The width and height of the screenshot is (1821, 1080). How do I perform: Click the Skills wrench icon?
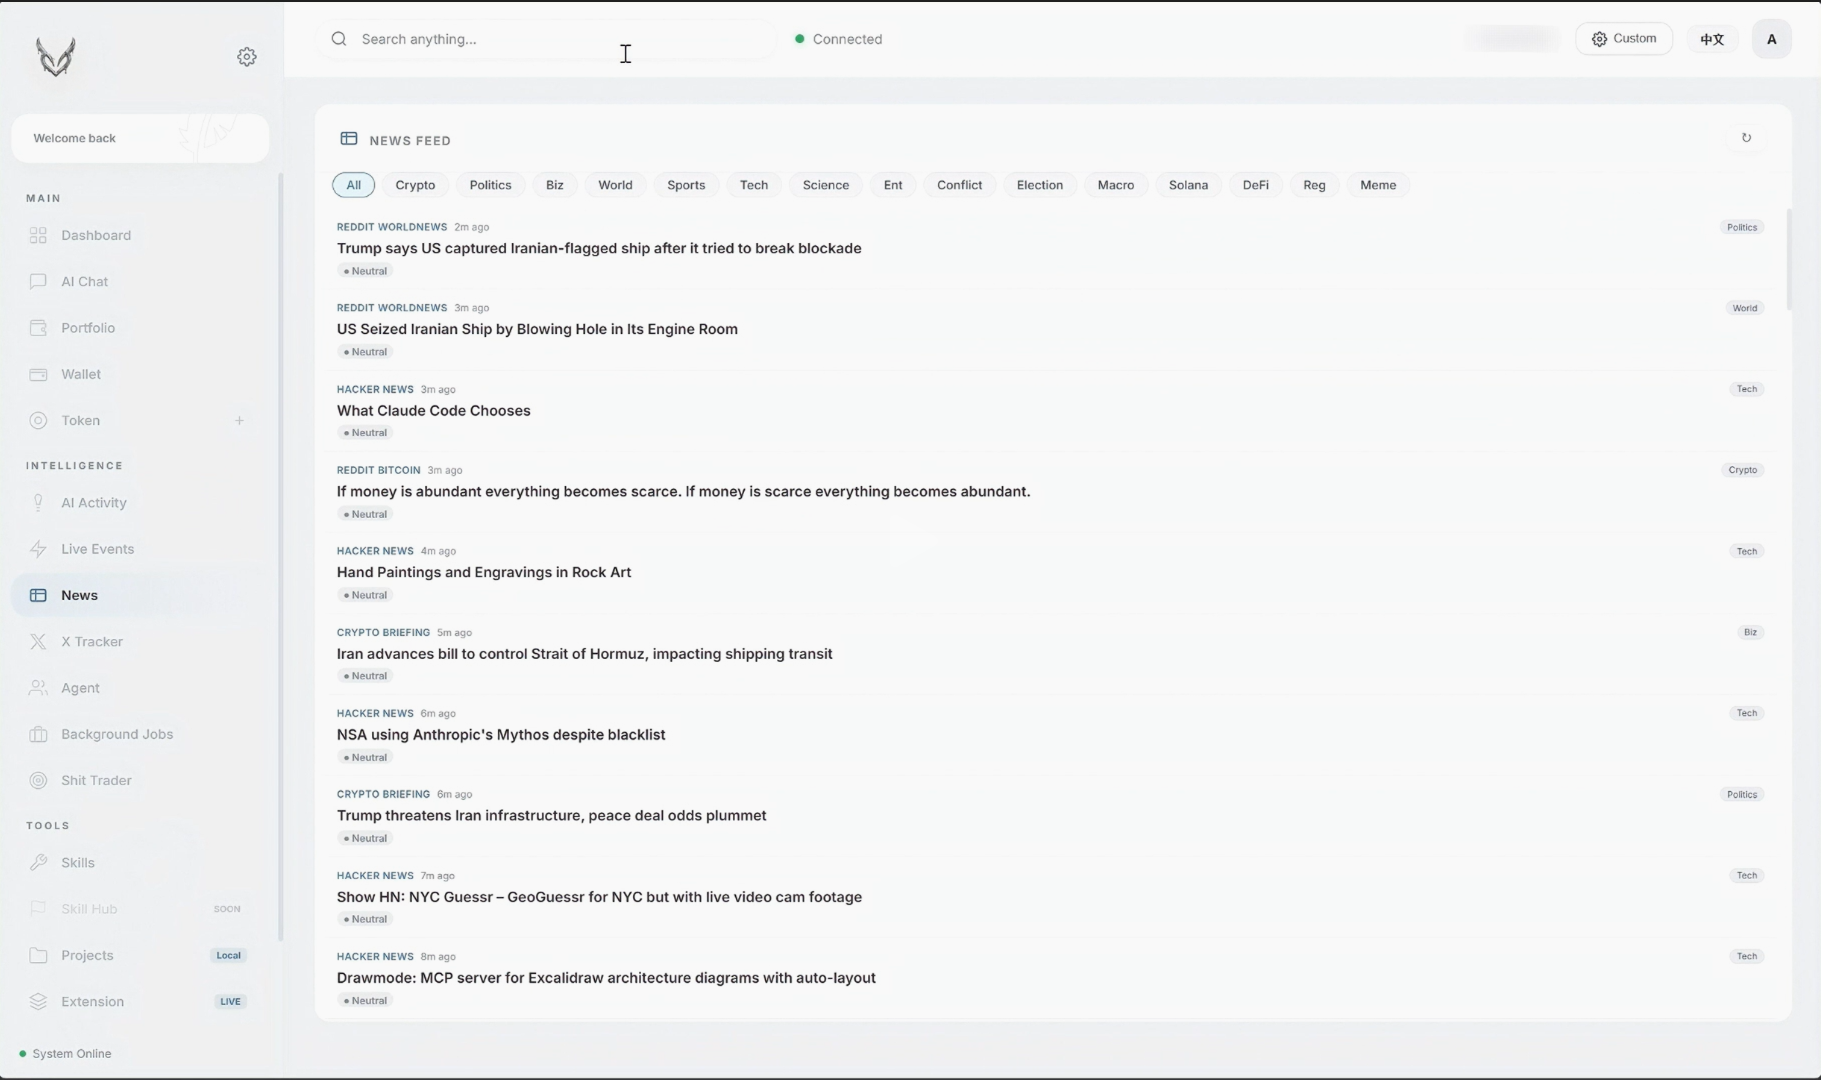click(x=38, y=862)
